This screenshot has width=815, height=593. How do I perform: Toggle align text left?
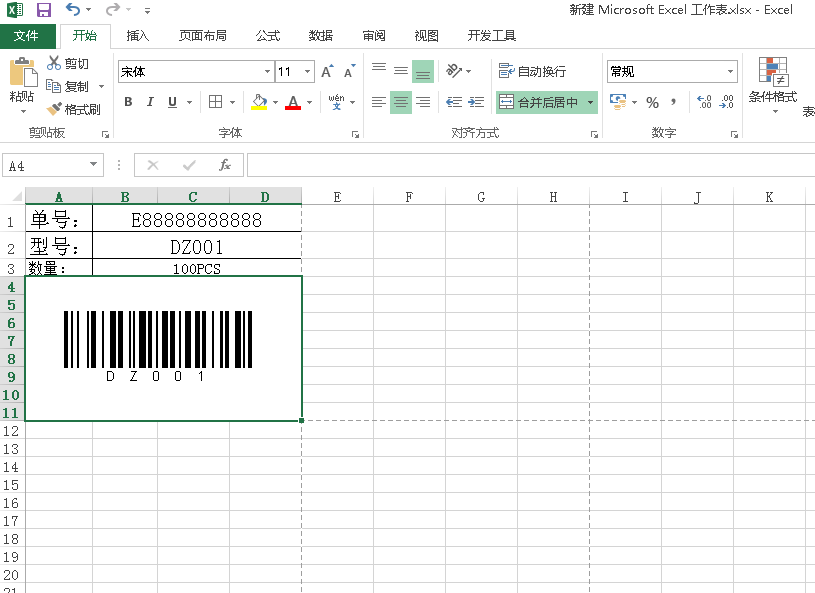(x=379, y=102)
